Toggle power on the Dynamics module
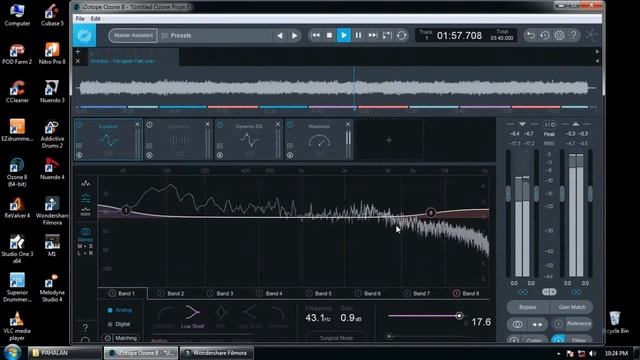The image size is (640, 360). coord(149,124)
